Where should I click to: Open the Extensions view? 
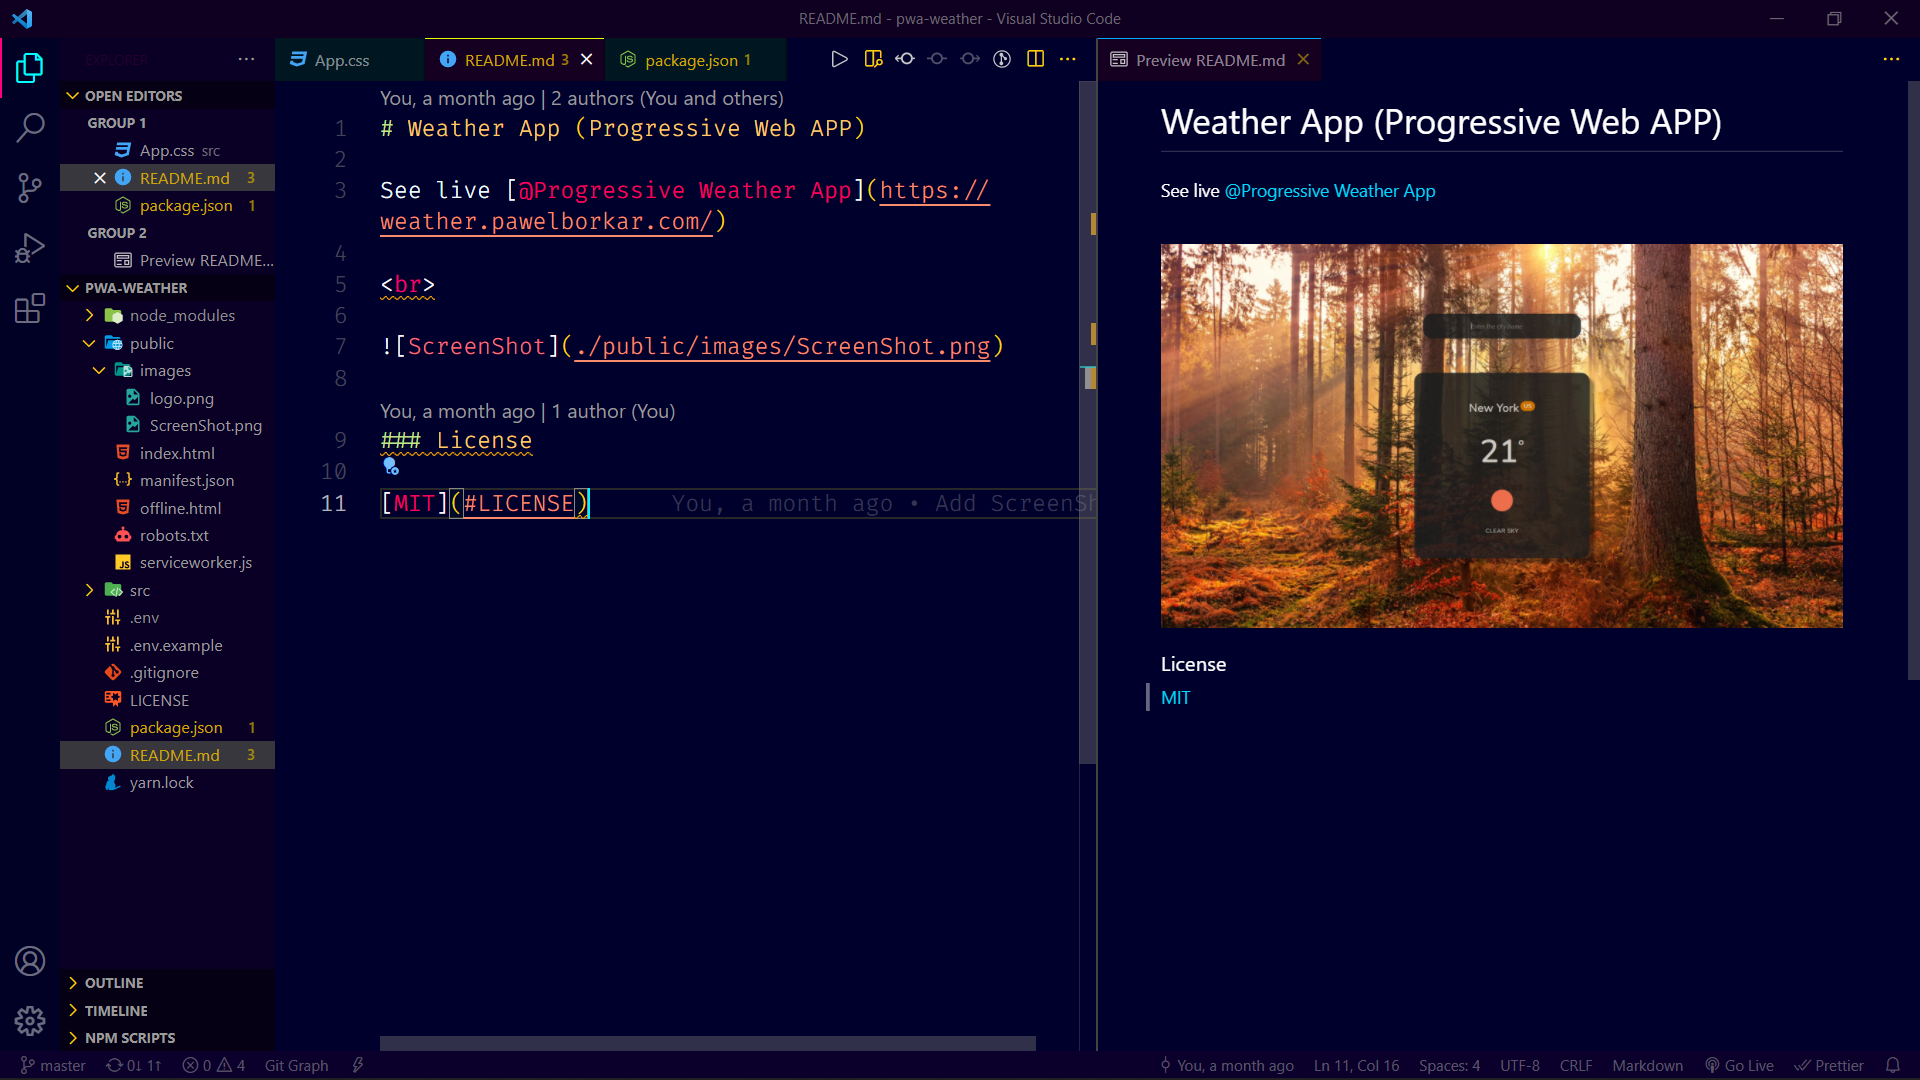click(x=30, y=308)
